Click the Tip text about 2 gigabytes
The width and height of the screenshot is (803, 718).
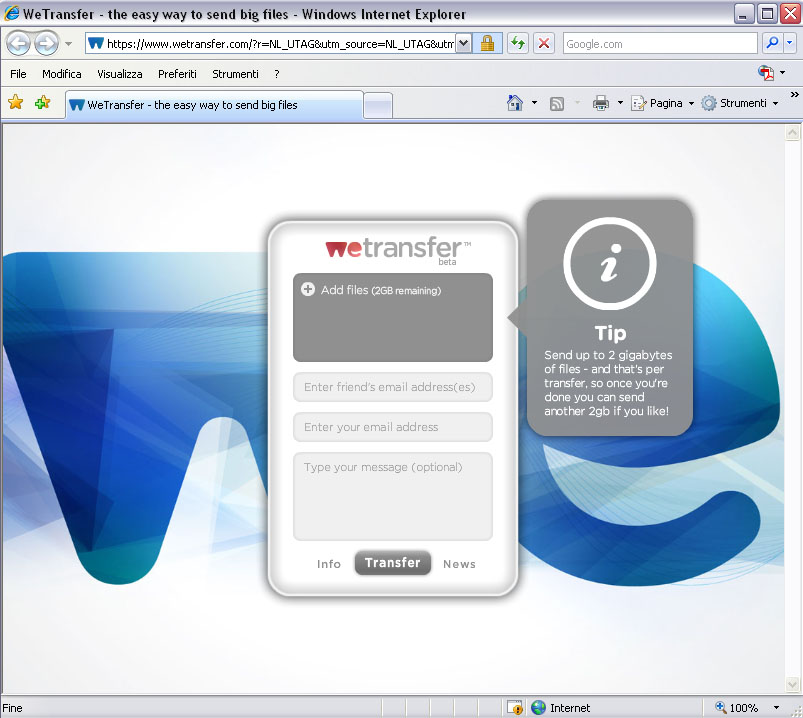click(x=608, y=383)
